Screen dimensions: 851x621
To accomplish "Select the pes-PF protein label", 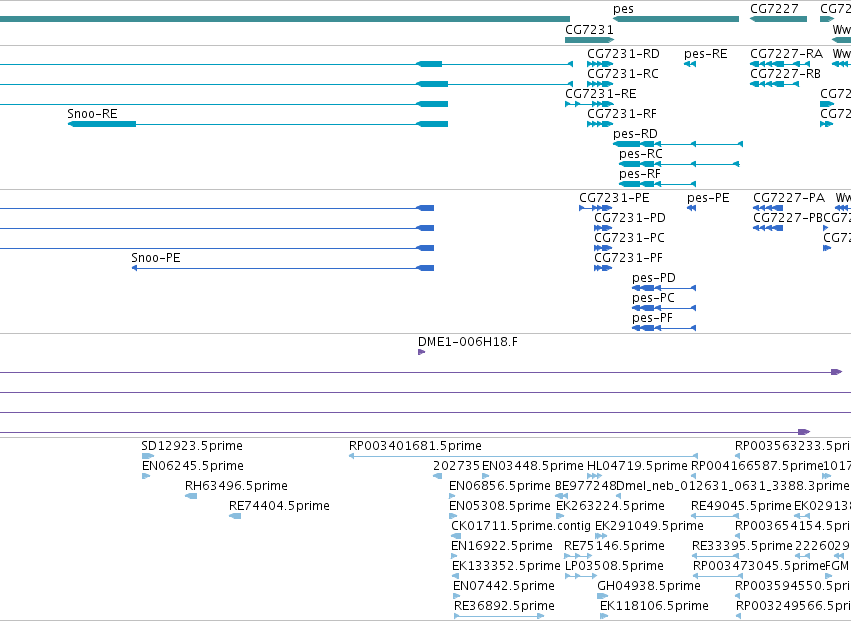I will pyautogui.click(x=652, y=319).
